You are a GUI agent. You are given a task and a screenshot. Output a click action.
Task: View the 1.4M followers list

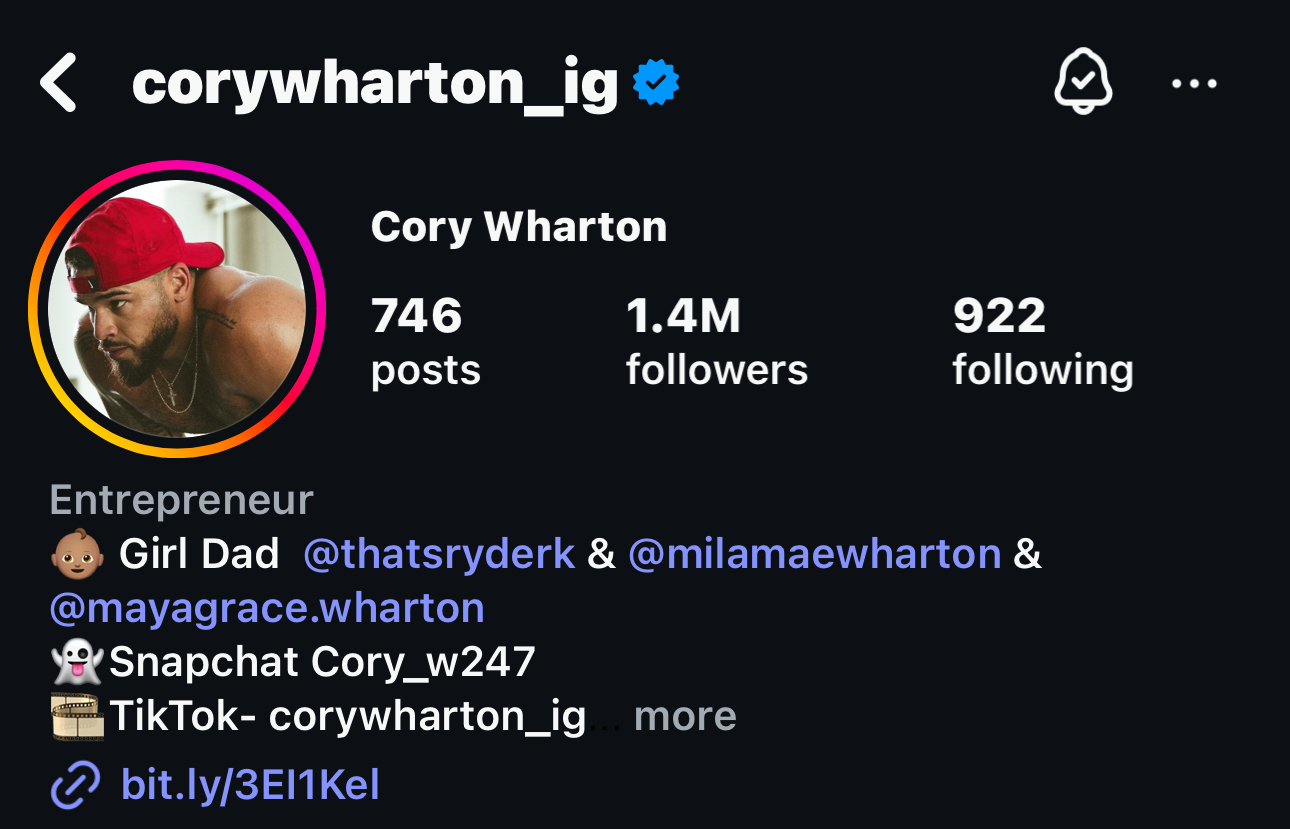[x=717, y=342]
